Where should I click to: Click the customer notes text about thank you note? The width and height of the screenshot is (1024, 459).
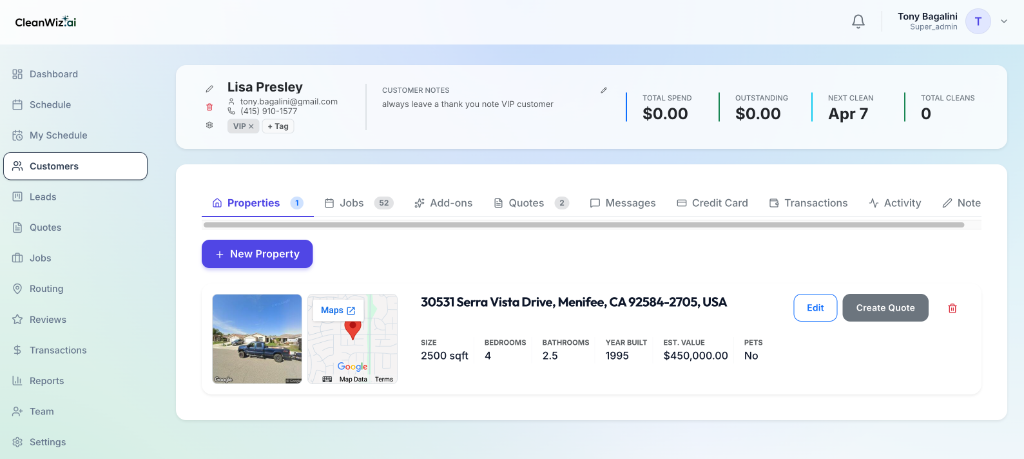coord(468,104)
